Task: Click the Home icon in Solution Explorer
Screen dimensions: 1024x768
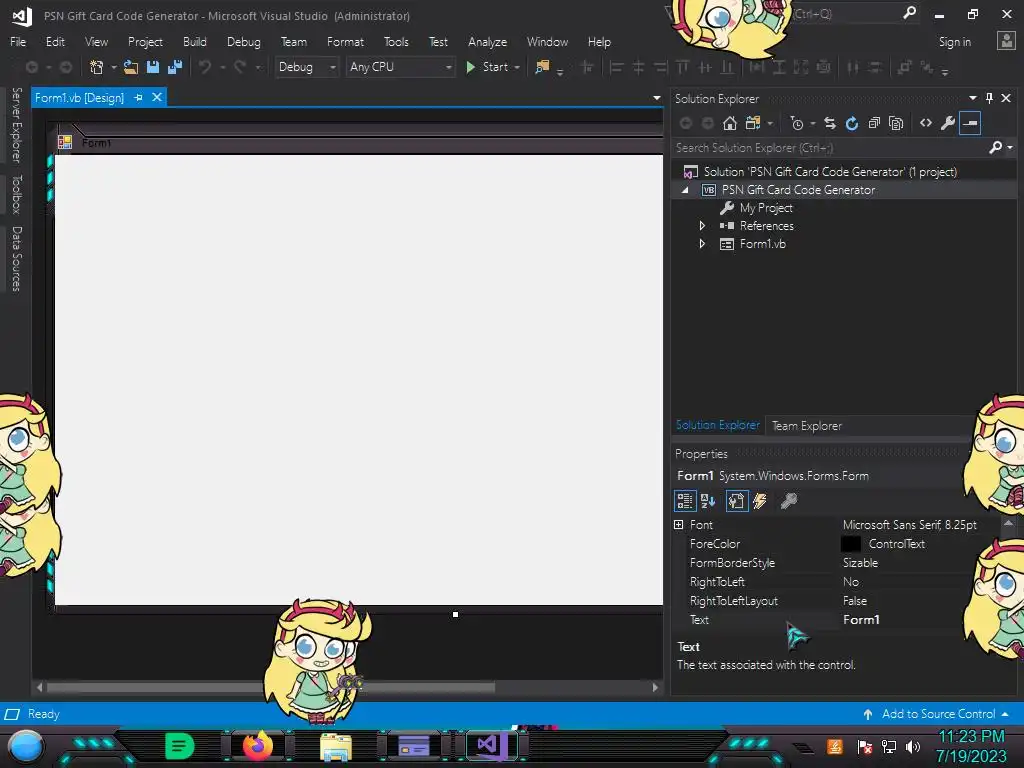Action: pos(729,123)
